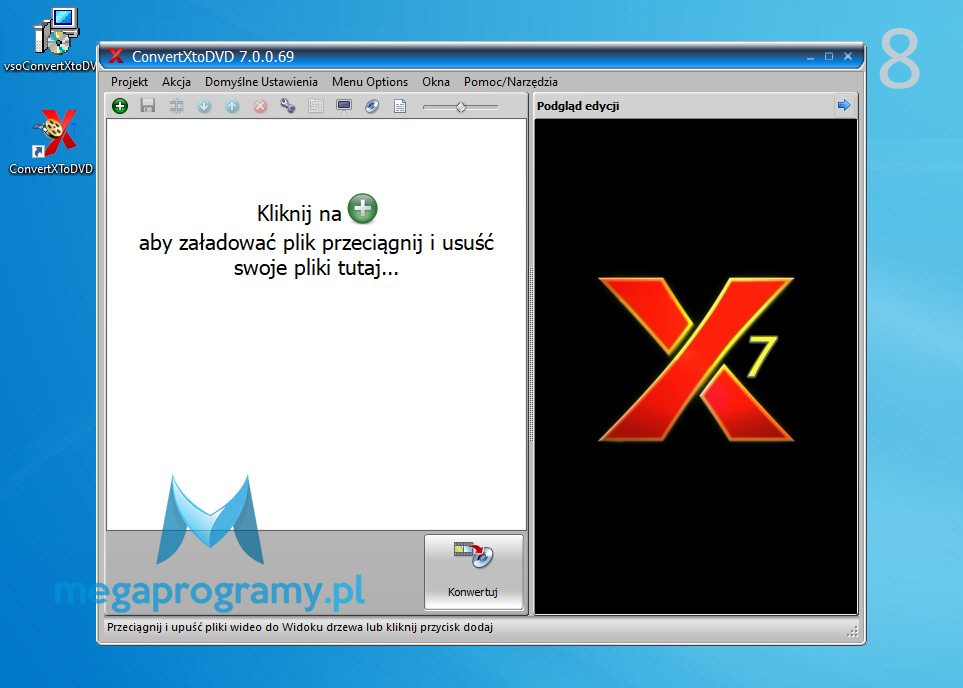The height and width of the screenshot is (688, 963).
Task: Click the Konwertuj button
Action: [x=474, y=572]
